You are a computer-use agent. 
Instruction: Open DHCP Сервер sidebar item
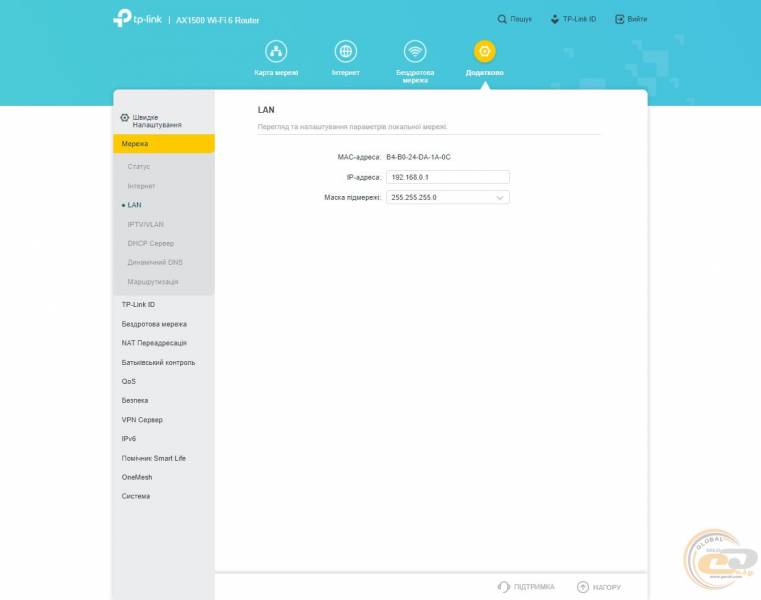click(150, 243)
